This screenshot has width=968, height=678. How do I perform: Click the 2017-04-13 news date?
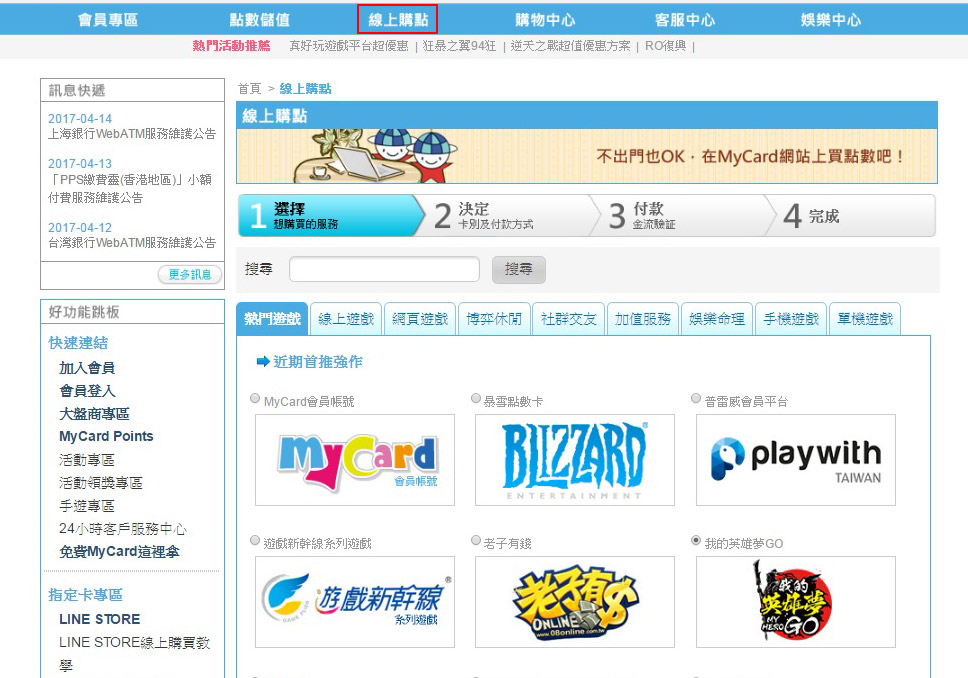coord(80,164)
